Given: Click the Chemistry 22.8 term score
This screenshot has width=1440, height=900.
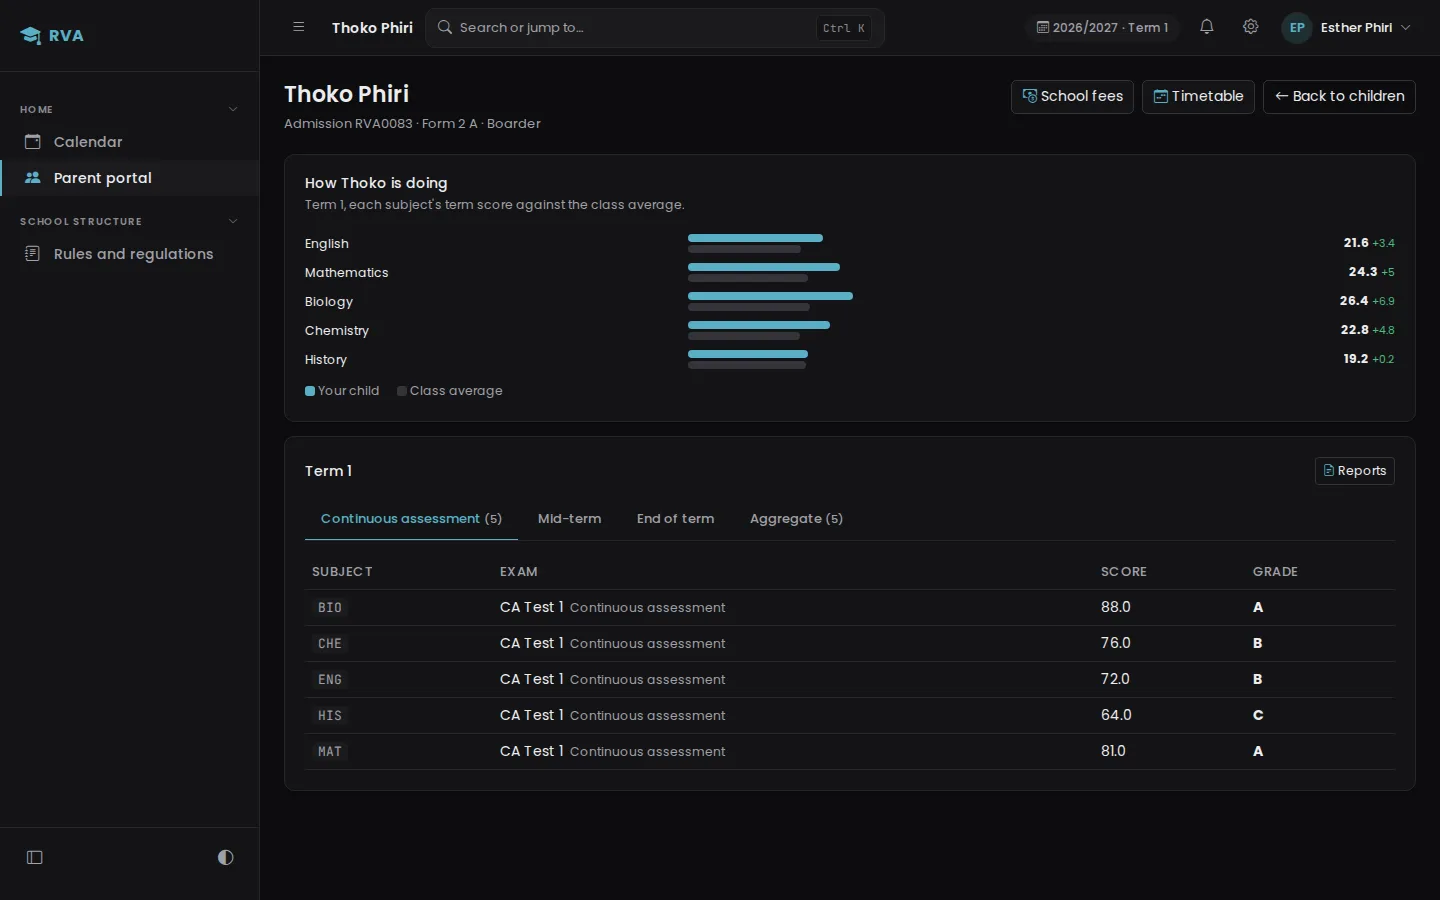Looking at the screenshot, I should point(1355,330).
